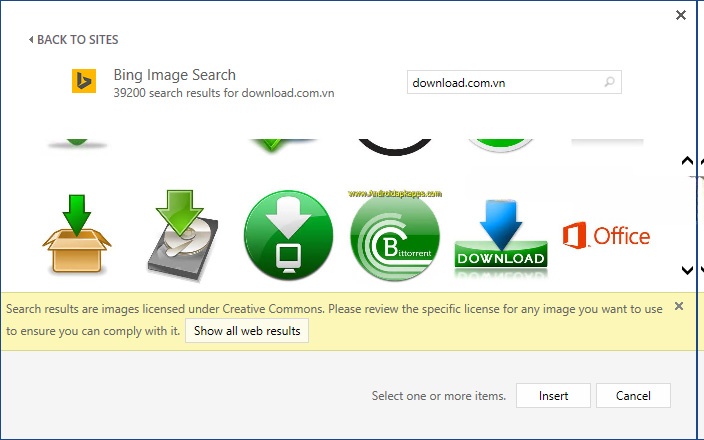The image size is (704, 440).
Task: Click the Insert button
Action: [x=553, y=396]
